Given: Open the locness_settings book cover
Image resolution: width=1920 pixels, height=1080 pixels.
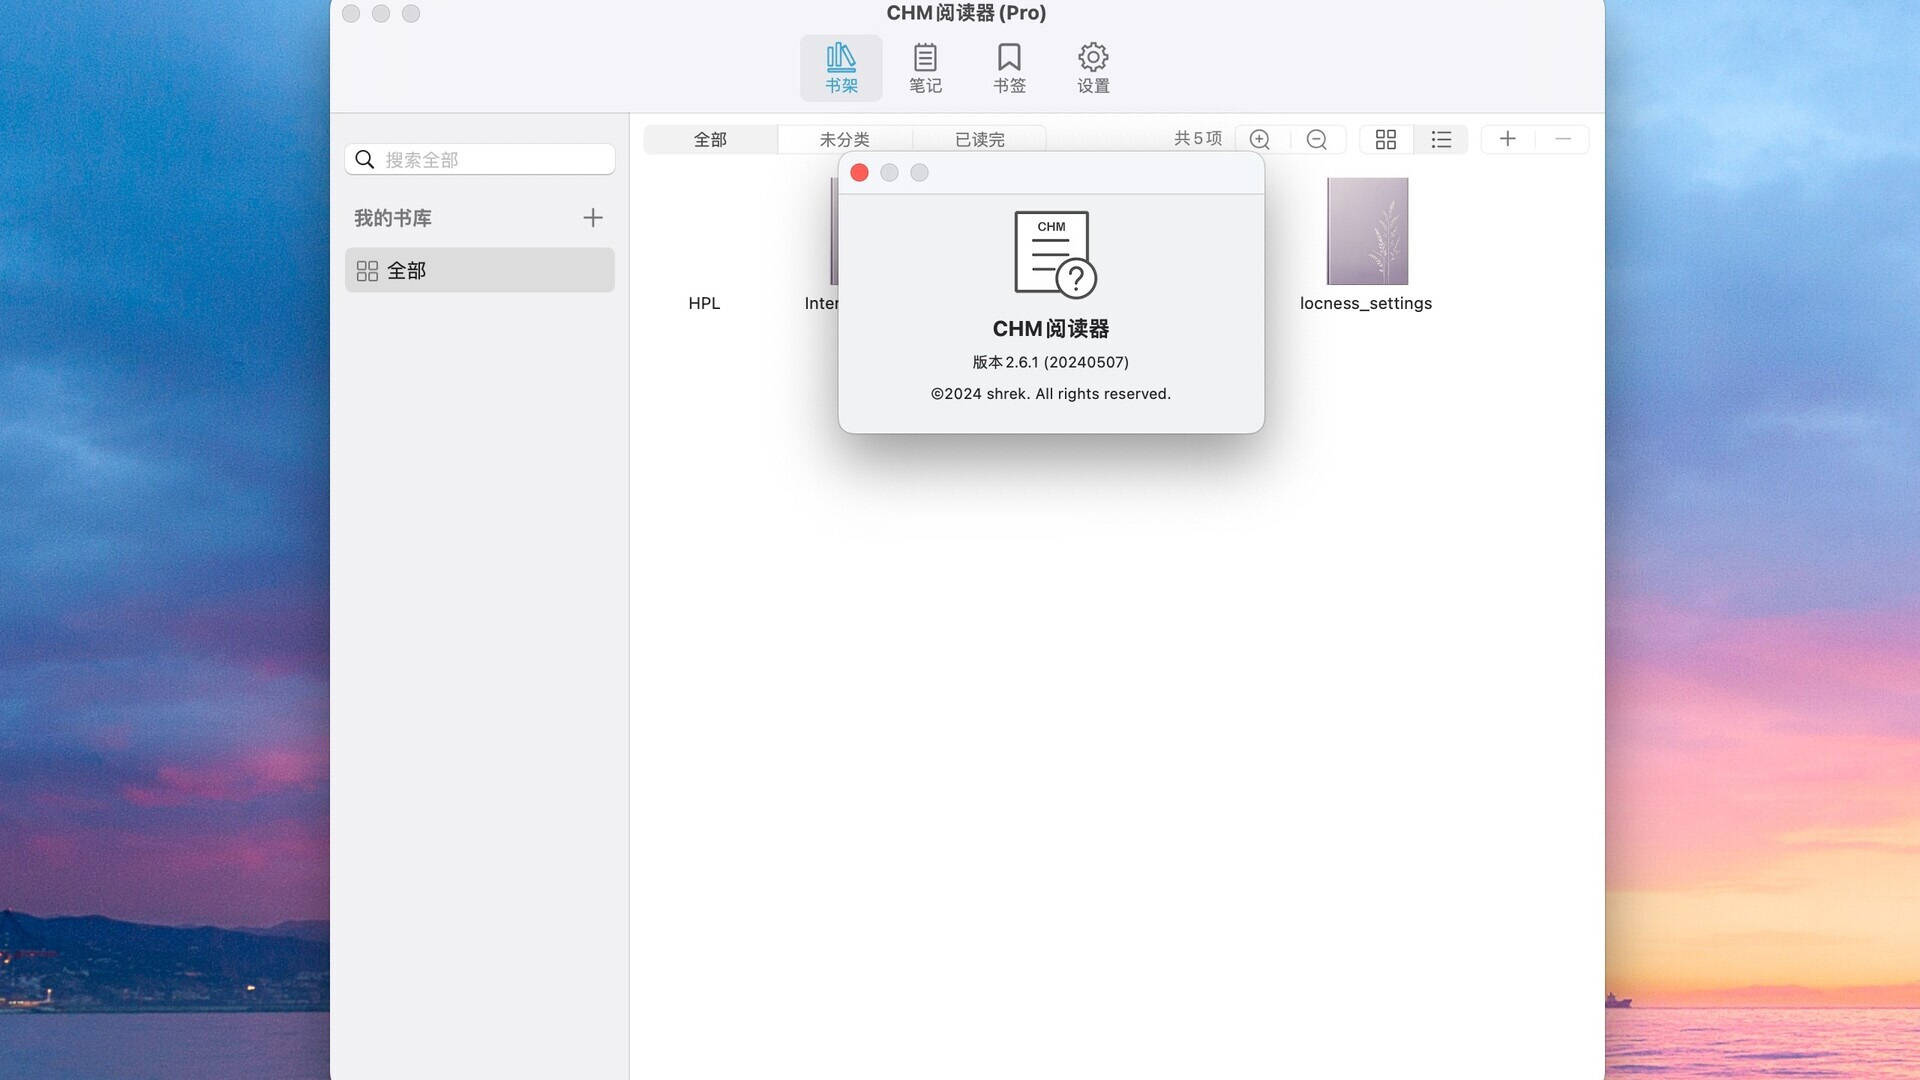Looking at the screenshot, I should pos(1367,231).
